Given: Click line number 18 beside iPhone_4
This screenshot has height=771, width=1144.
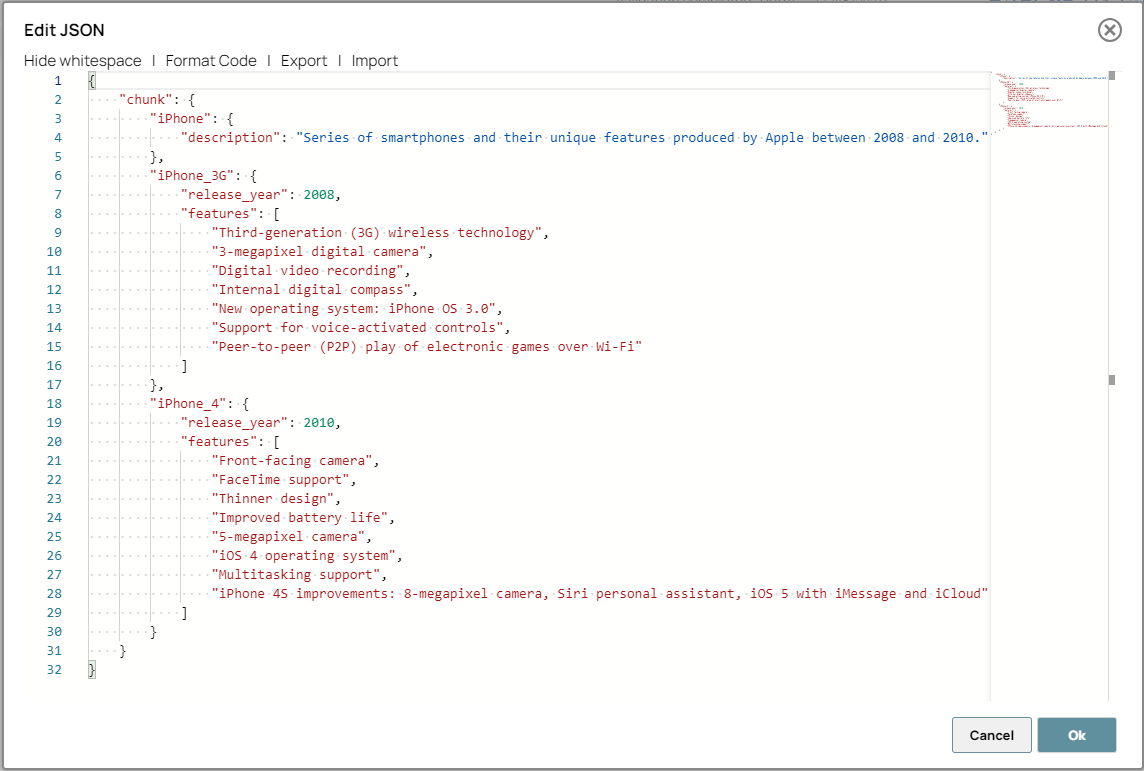Looking at the screenshot, I should click(x=57, y=403).
